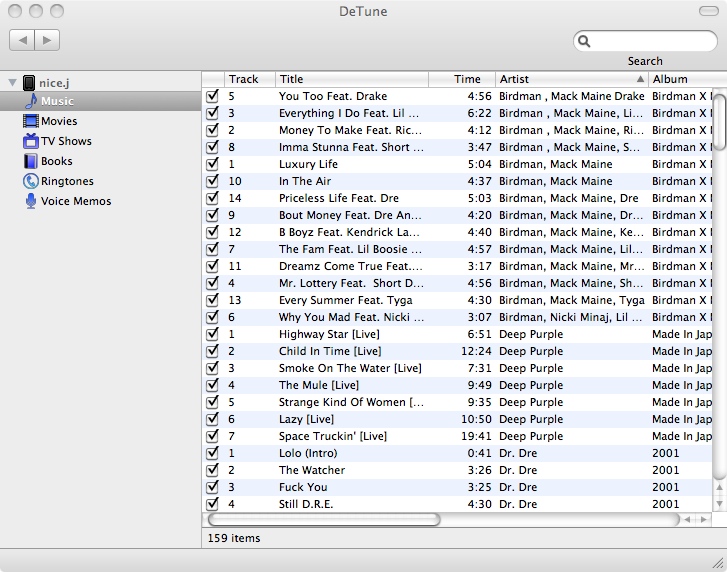The image size is (727, 572).
Task: Click the Voice Memos microphone icon
Action: [x=31, y=201]
